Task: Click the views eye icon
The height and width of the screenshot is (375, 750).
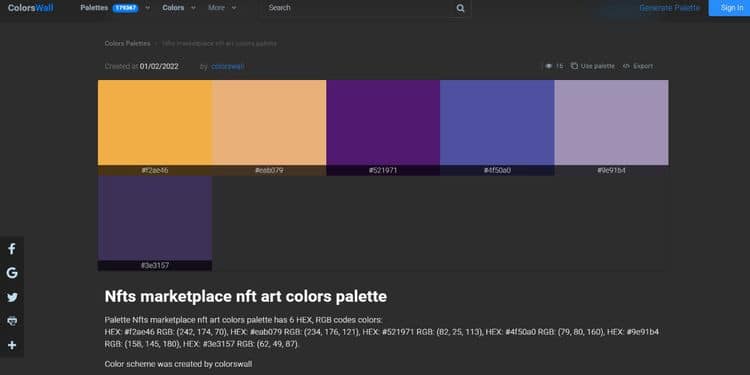Action: [549, 66]
